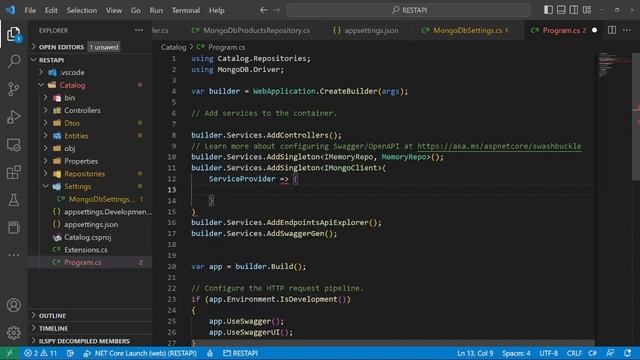The image size is (640, 360).
Task: Open Explorer panel more actions ellipsis
Action: pos(139,30)
